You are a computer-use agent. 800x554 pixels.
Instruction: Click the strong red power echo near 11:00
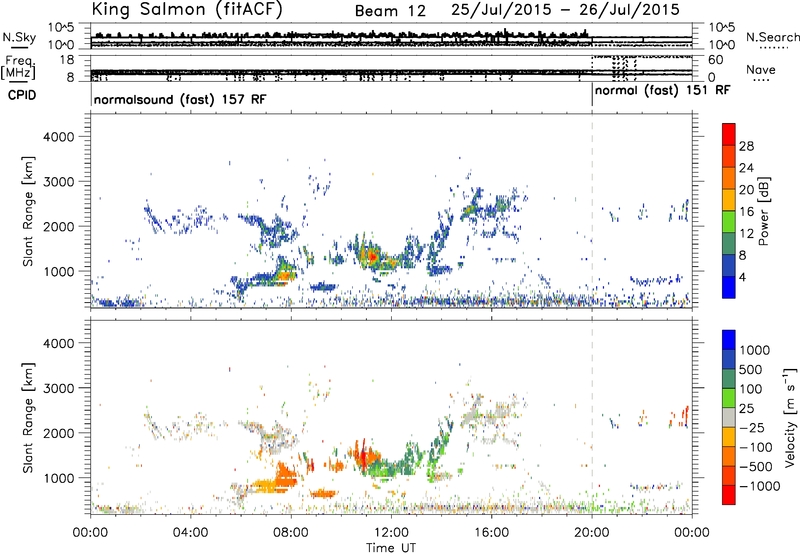[372, 257]
